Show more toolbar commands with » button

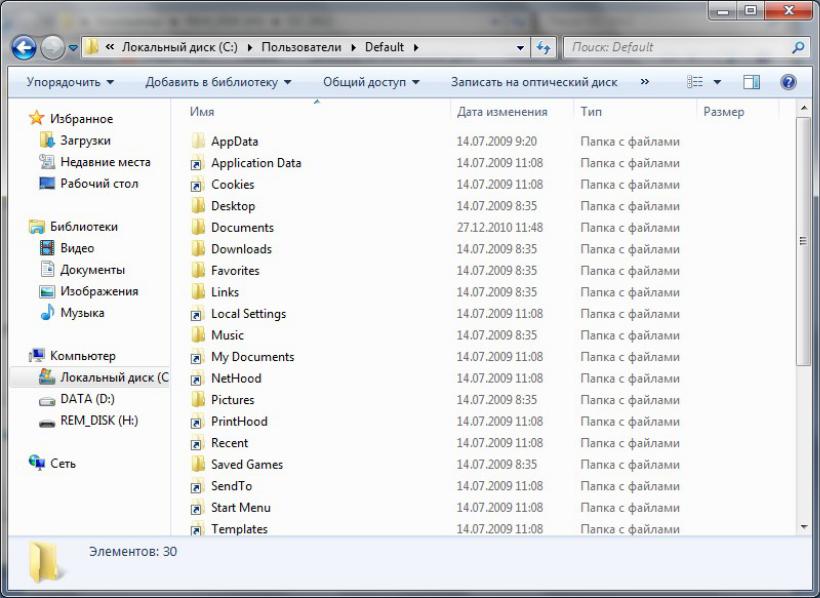coord(645,82)
